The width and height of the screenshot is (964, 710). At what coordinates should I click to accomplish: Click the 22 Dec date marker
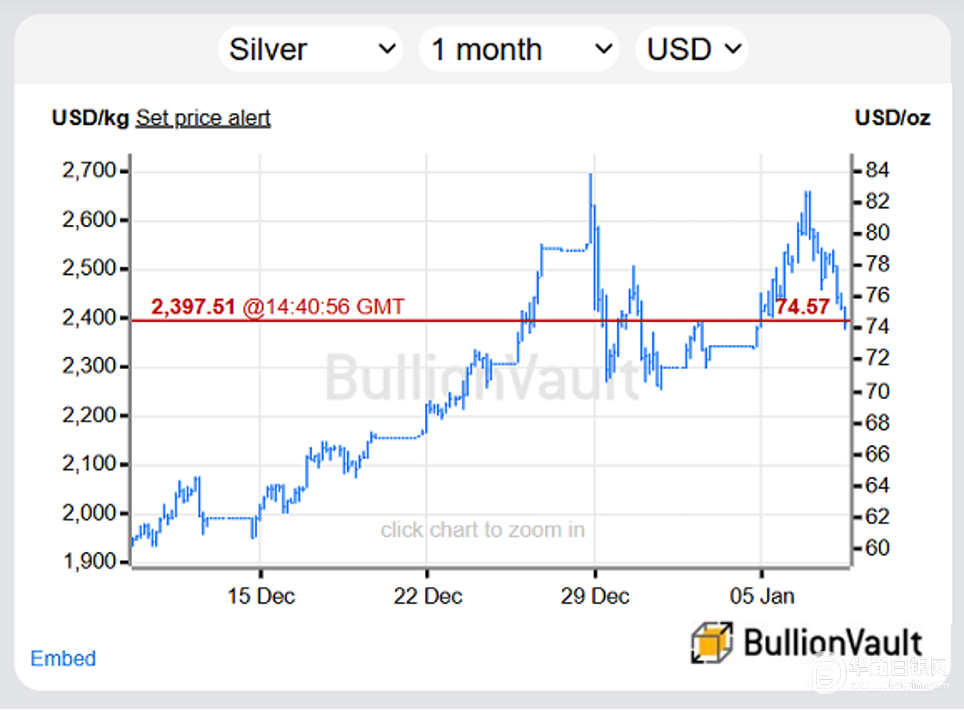pos(428,596)
